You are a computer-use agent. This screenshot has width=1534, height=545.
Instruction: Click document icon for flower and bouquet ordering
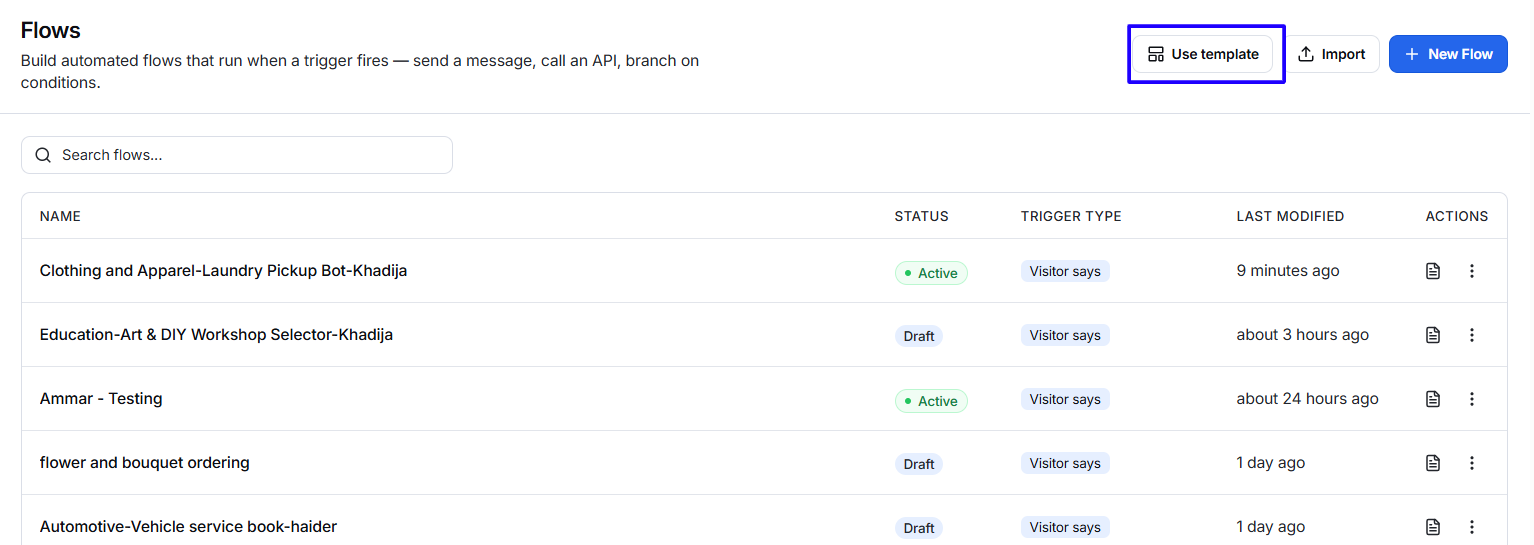click(x=1433, y=463)
